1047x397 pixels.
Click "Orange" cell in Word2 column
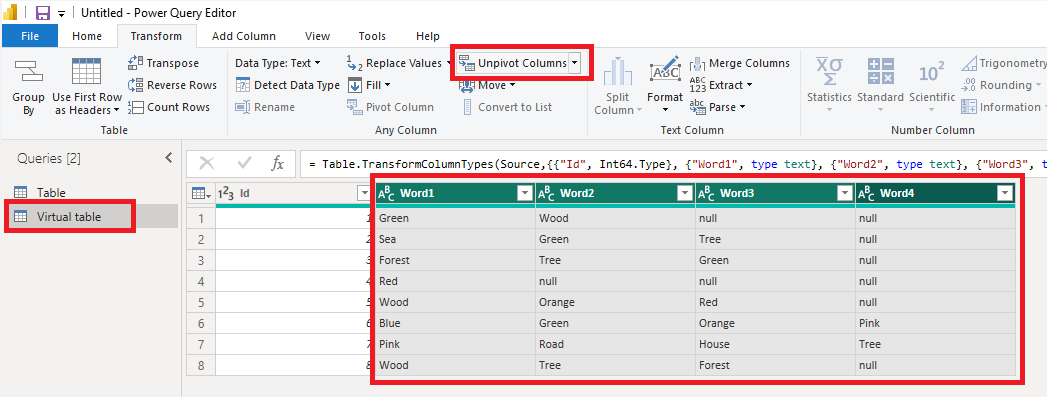click(x=615, y=302)
